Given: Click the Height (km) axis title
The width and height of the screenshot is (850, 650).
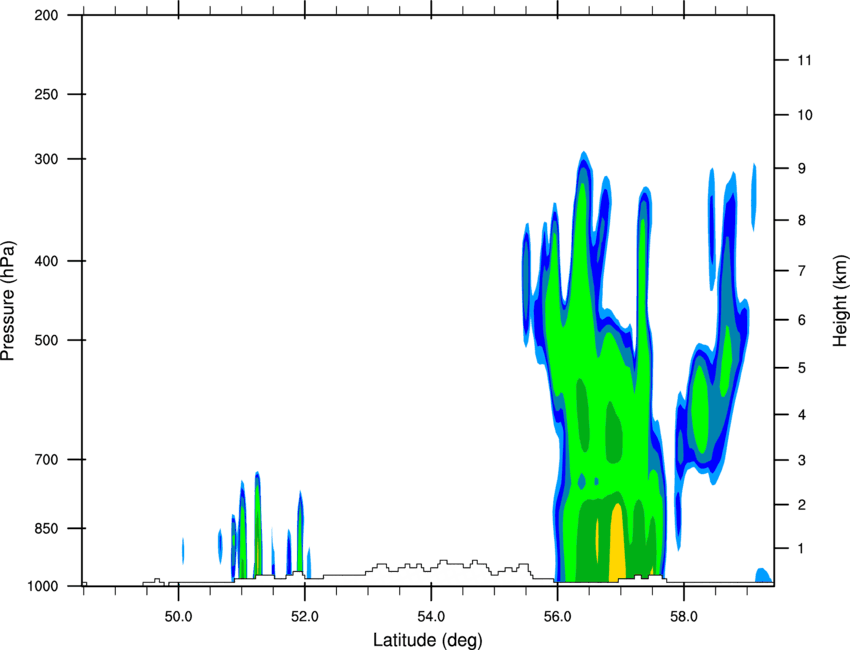Looking at the screenshot, I should coord(841,301).
